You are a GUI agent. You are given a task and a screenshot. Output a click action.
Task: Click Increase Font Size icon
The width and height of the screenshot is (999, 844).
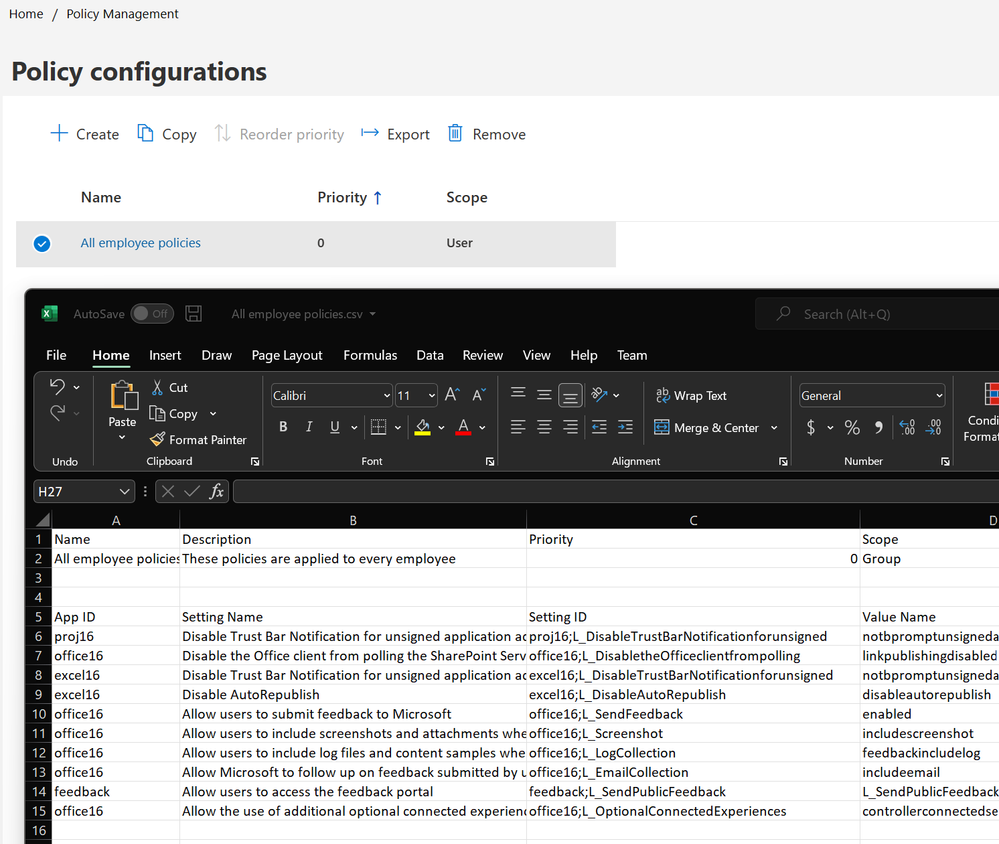point(452,395)
